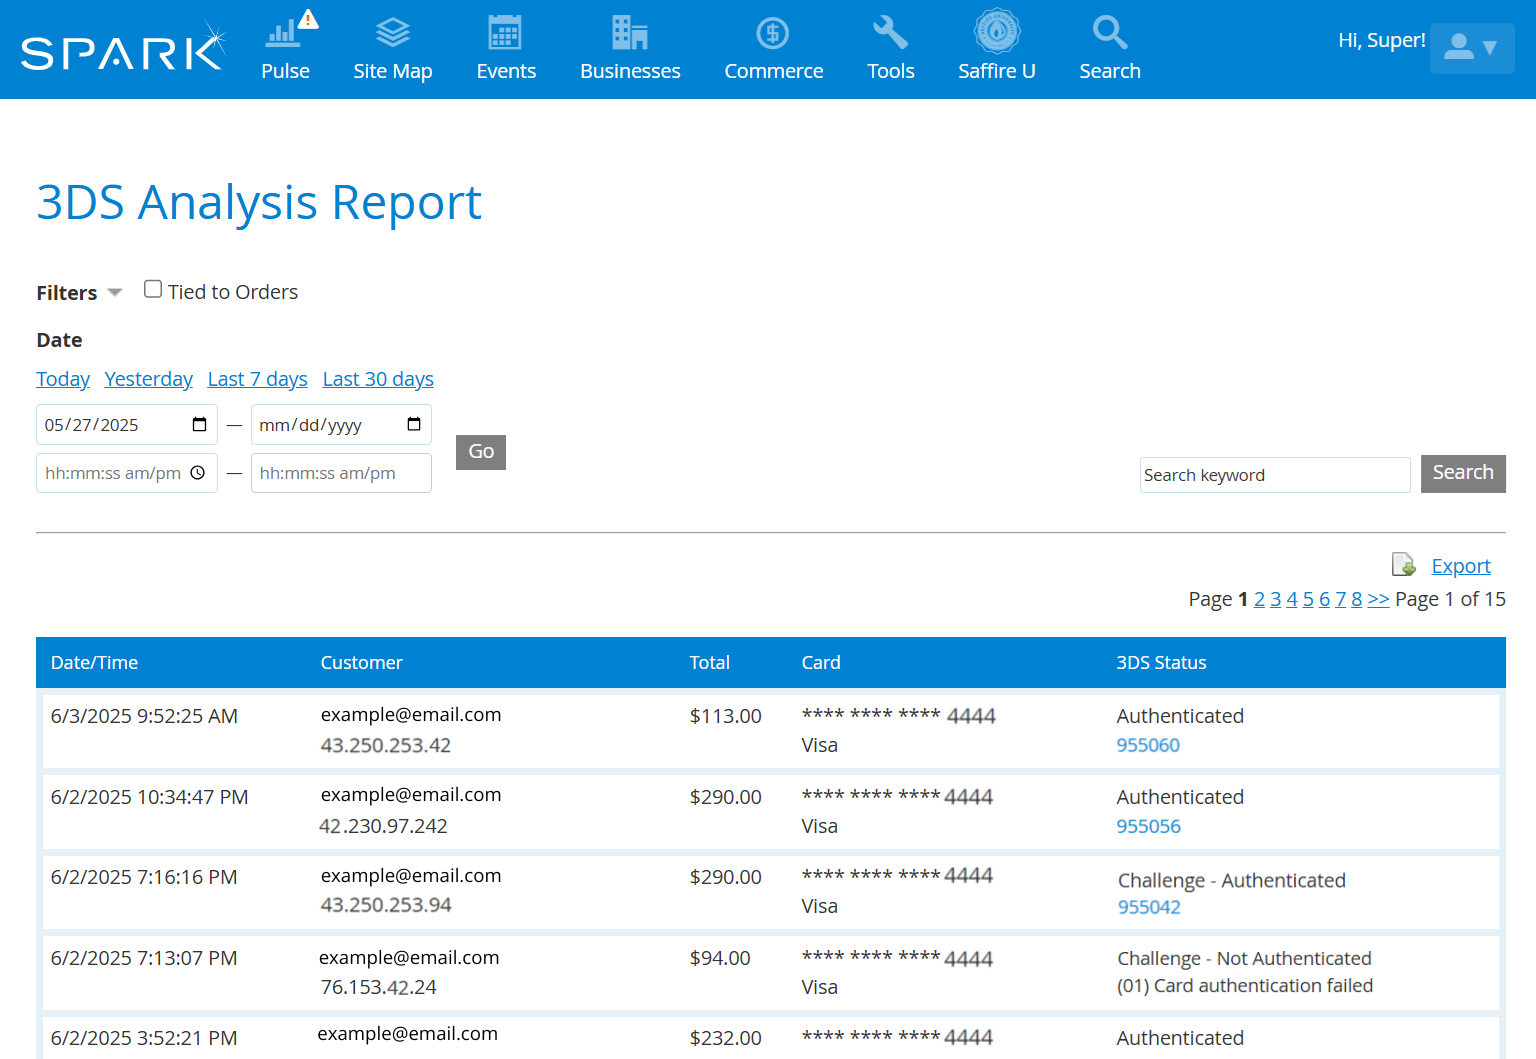1536x1059 pixels.
Task: Open the user account dropdown menu
Action: pos(1471,47)
